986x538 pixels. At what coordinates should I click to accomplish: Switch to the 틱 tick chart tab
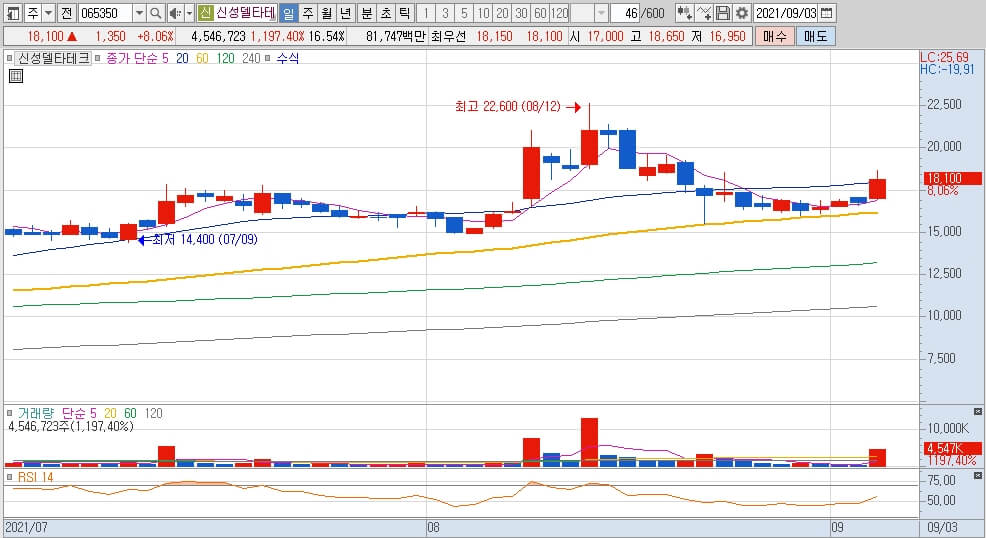pyautogui.click(x=404, y=13)
